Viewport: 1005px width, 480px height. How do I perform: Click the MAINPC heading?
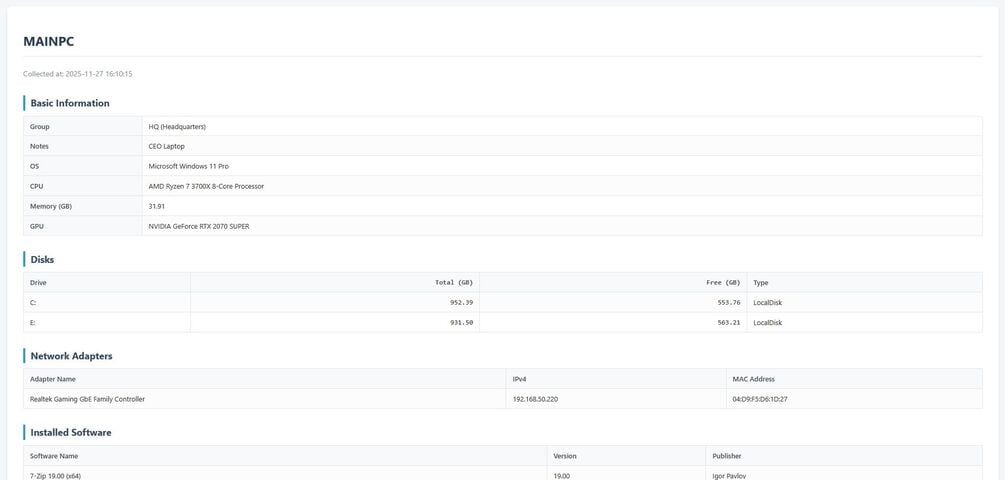coord(49,42)
